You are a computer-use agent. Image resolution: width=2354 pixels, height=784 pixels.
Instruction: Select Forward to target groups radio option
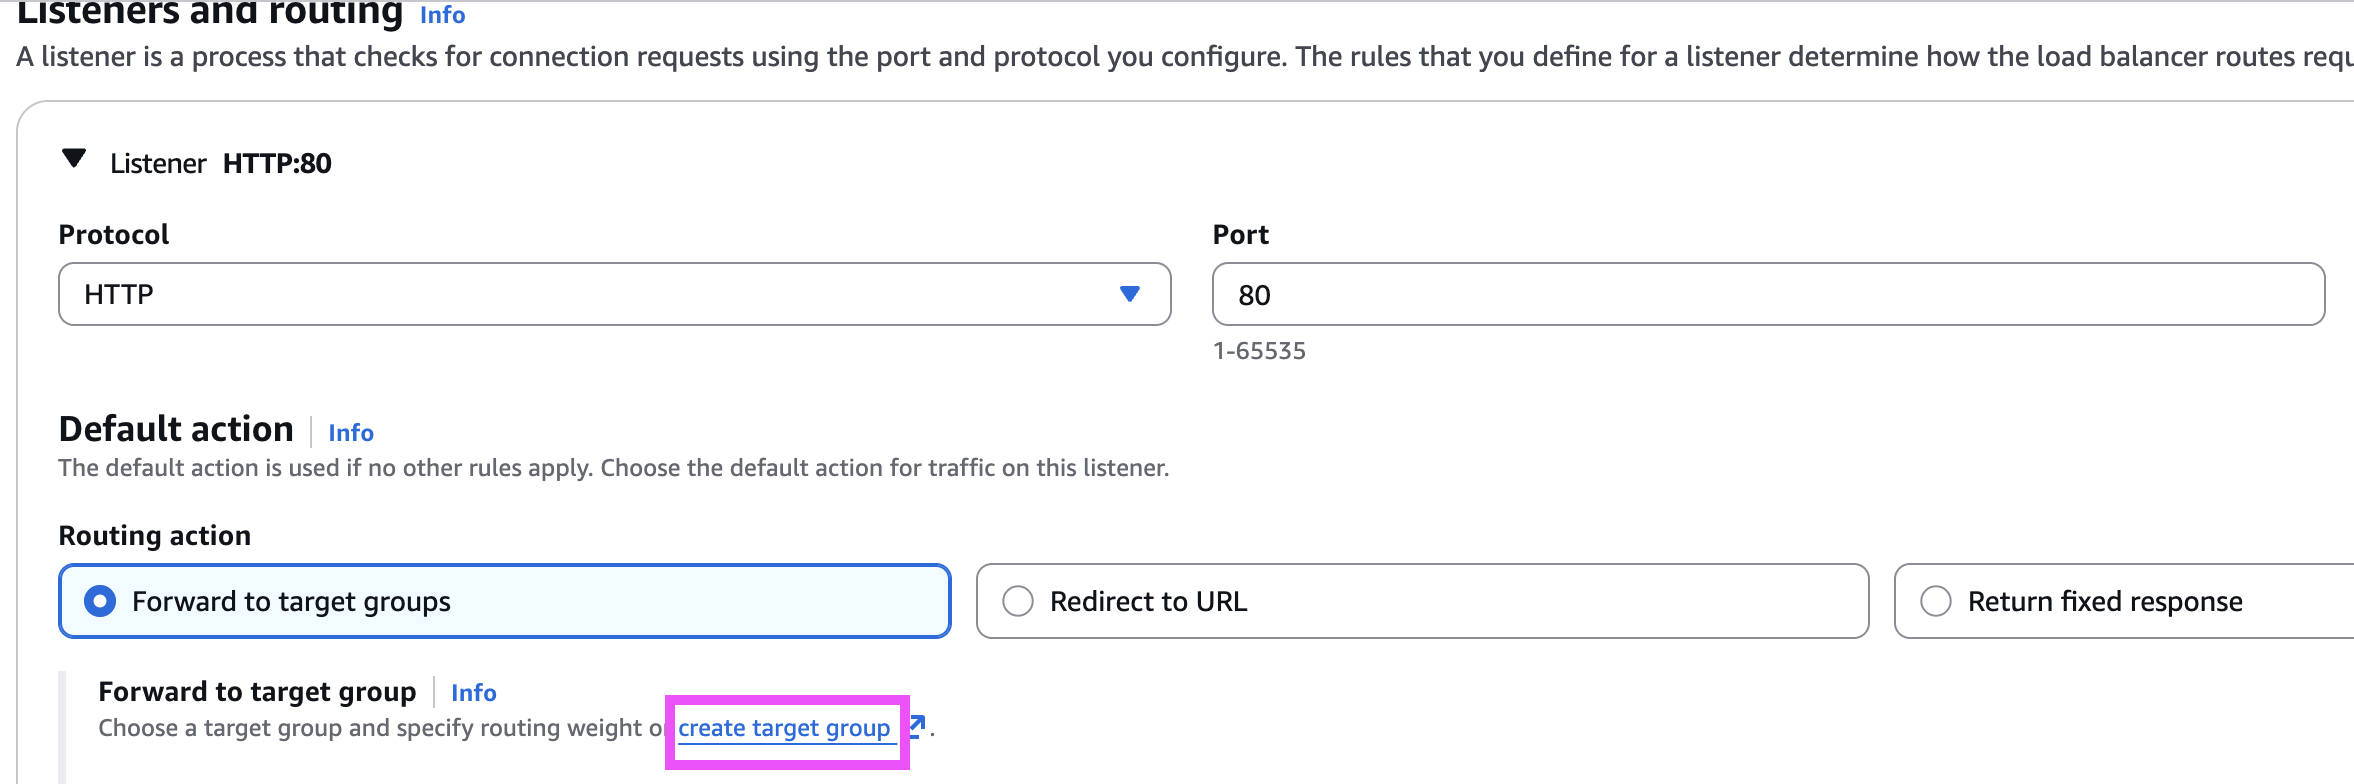100,601
